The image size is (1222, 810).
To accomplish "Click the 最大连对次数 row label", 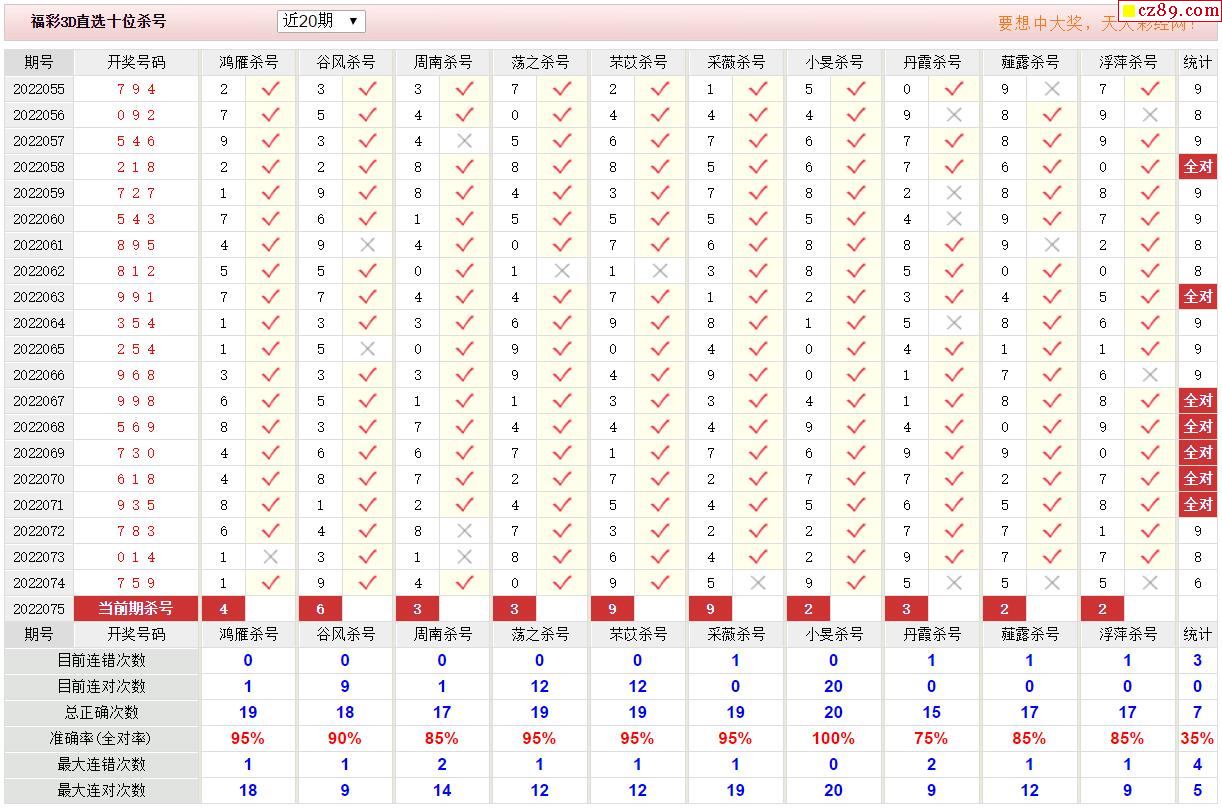I will click(101, 790).
